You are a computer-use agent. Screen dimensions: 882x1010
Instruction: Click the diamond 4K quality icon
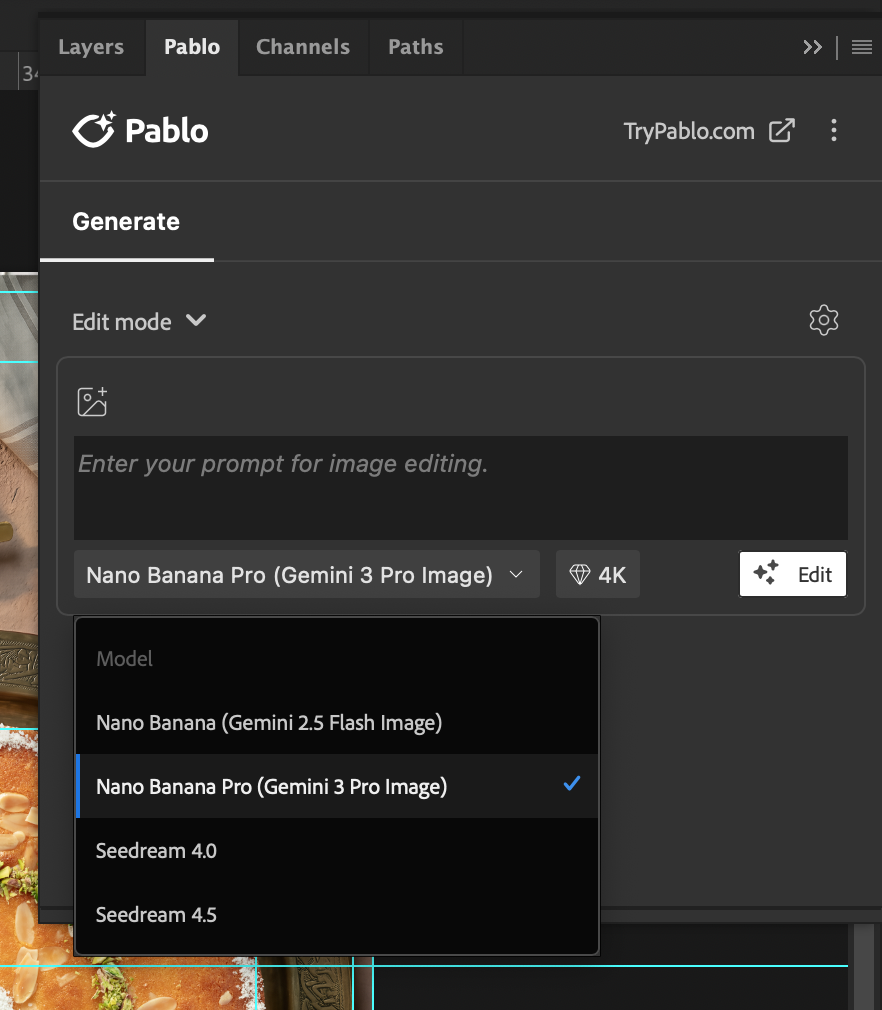pos(578,573)
